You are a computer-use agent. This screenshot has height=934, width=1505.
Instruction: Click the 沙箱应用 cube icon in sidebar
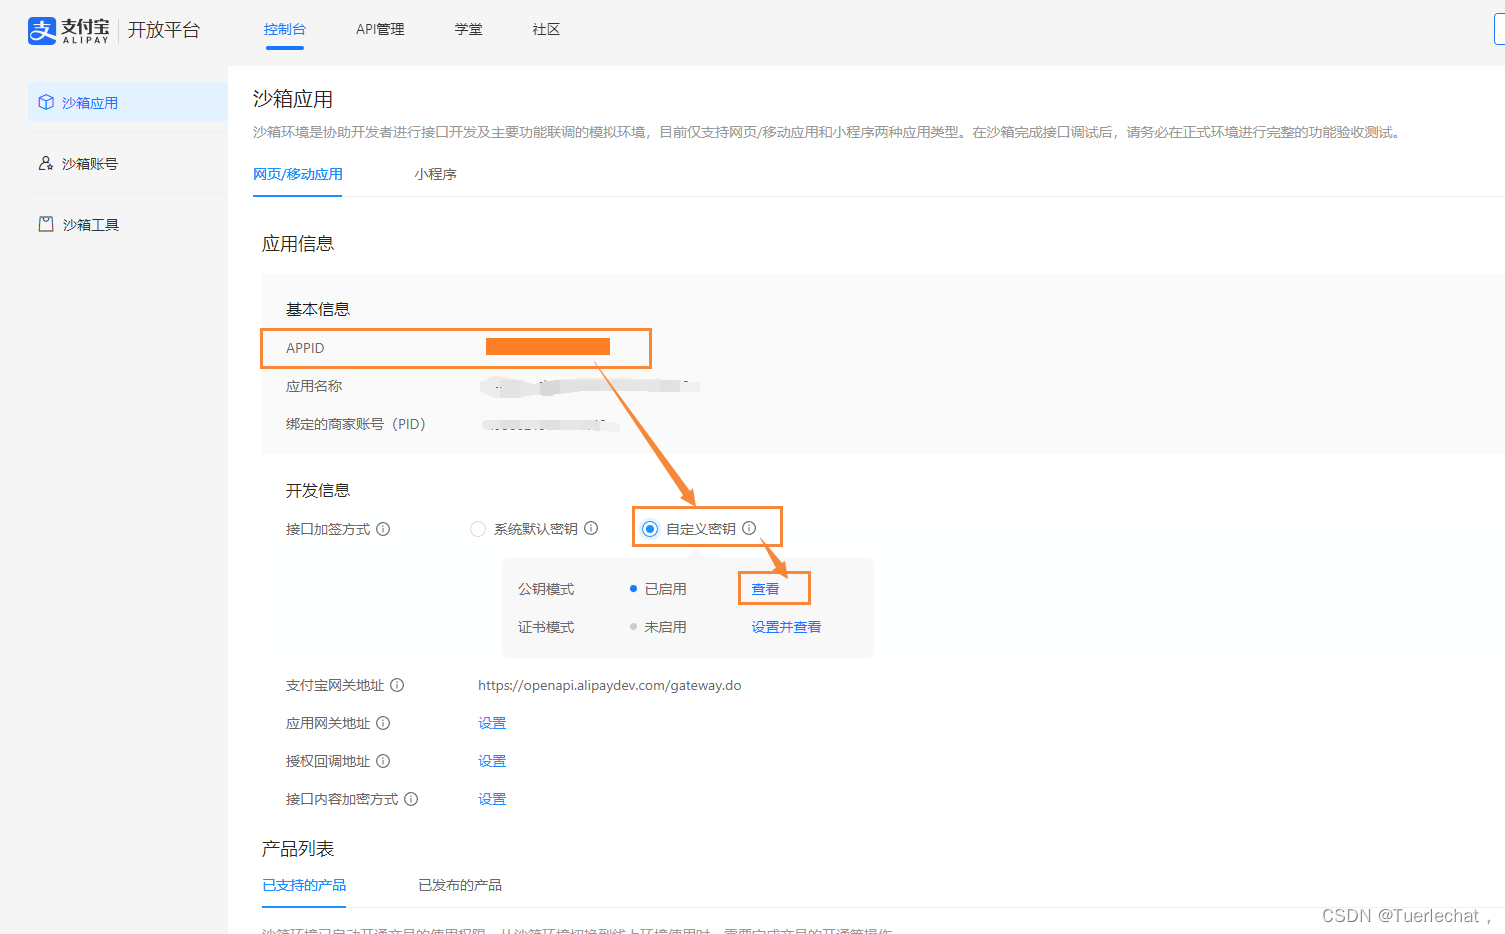coord(46,102)
